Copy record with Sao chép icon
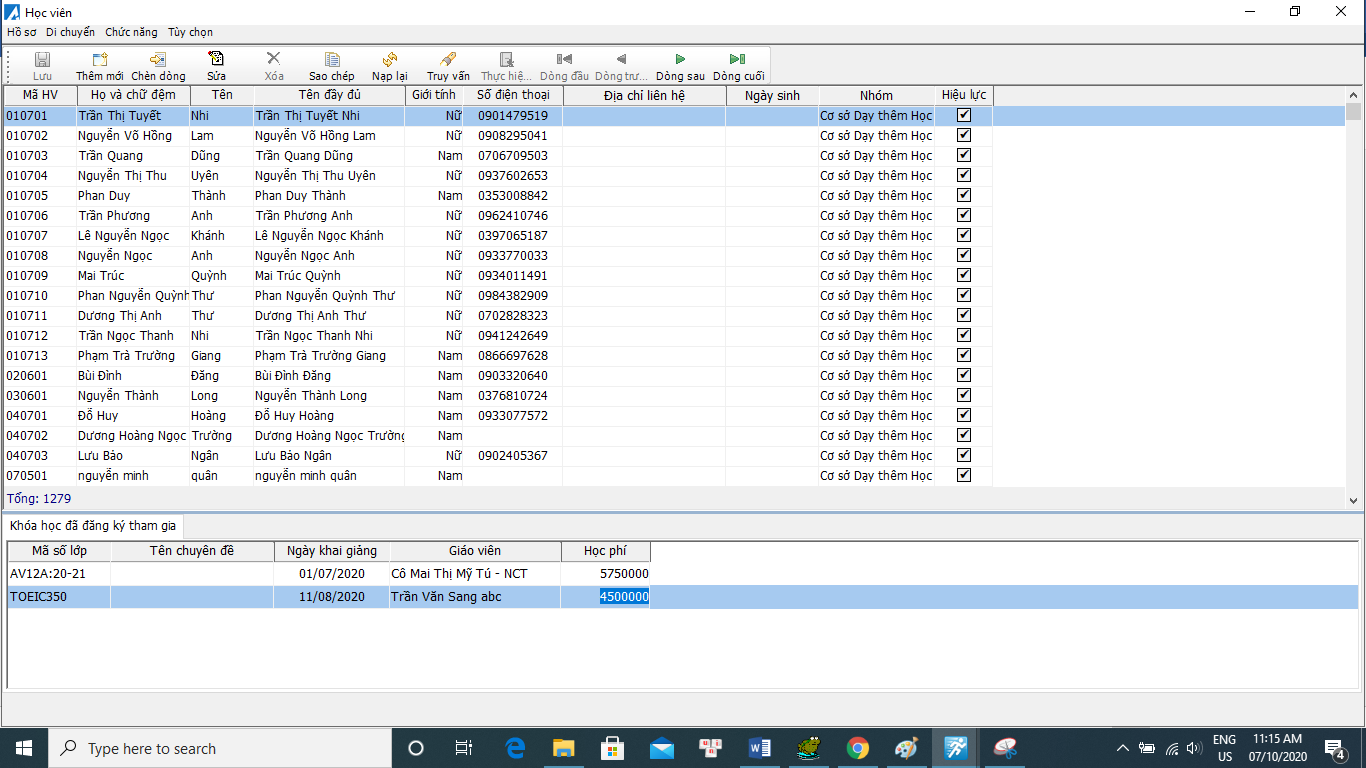 [332, 59]
